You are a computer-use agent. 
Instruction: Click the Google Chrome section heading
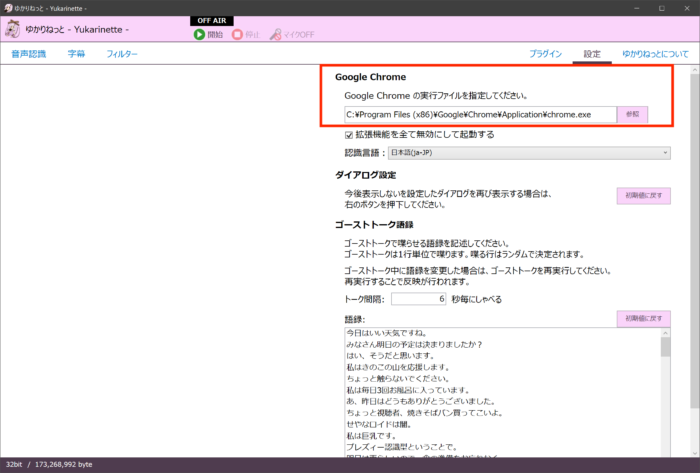click(x=371, y=77)
